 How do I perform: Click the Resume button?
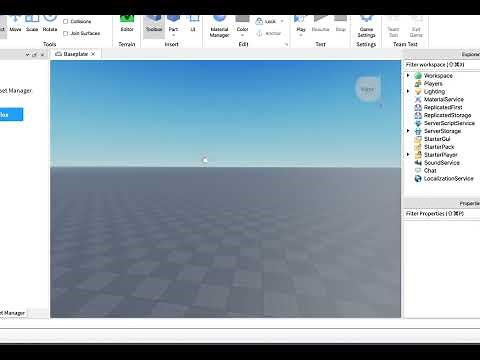pyautogui.click(x=321, y=23)
